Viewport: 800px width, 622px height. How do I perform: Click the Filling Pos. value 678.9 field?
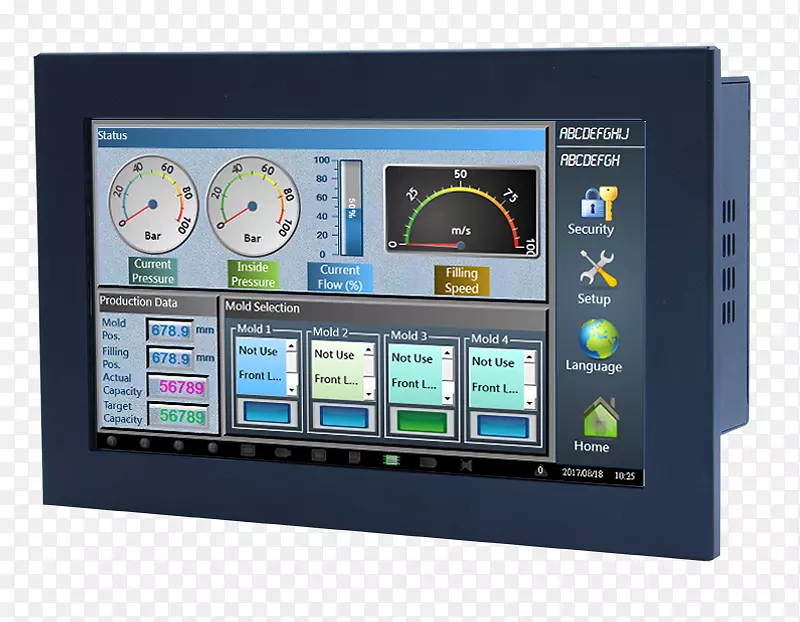coord(170,358)
